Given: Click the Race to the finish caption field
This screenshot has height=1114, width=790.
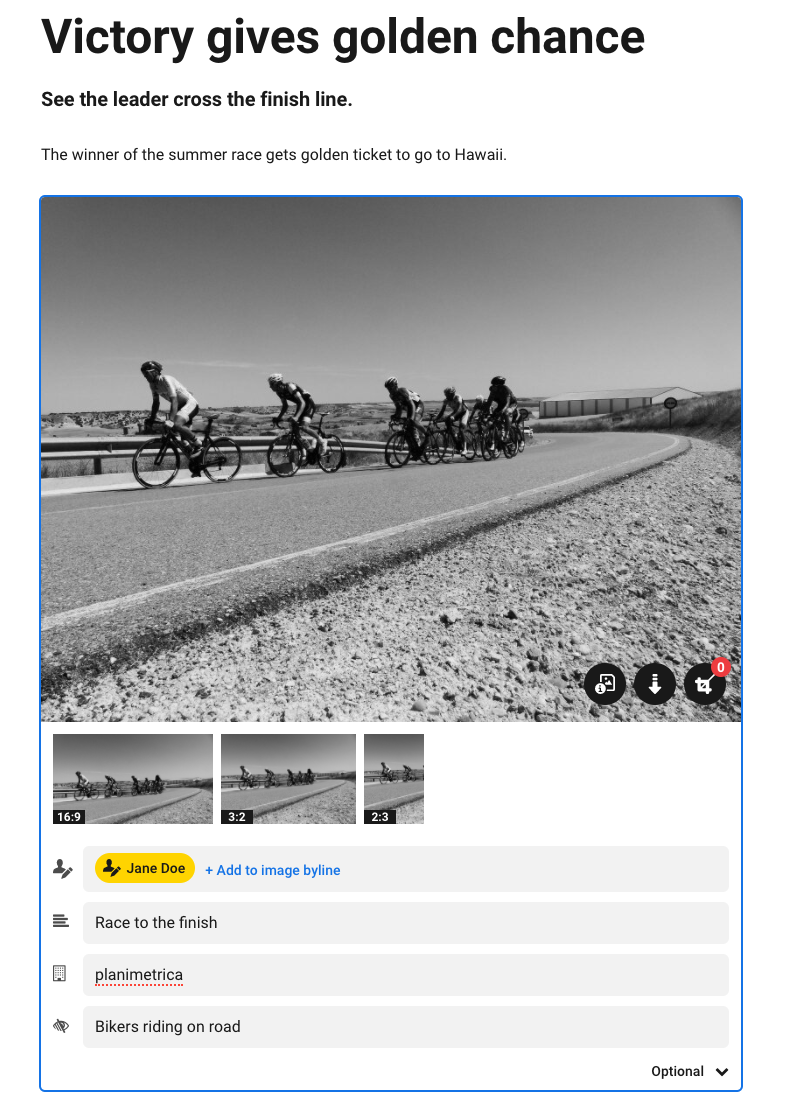Looking at the screenshot, I should [406, 923].
